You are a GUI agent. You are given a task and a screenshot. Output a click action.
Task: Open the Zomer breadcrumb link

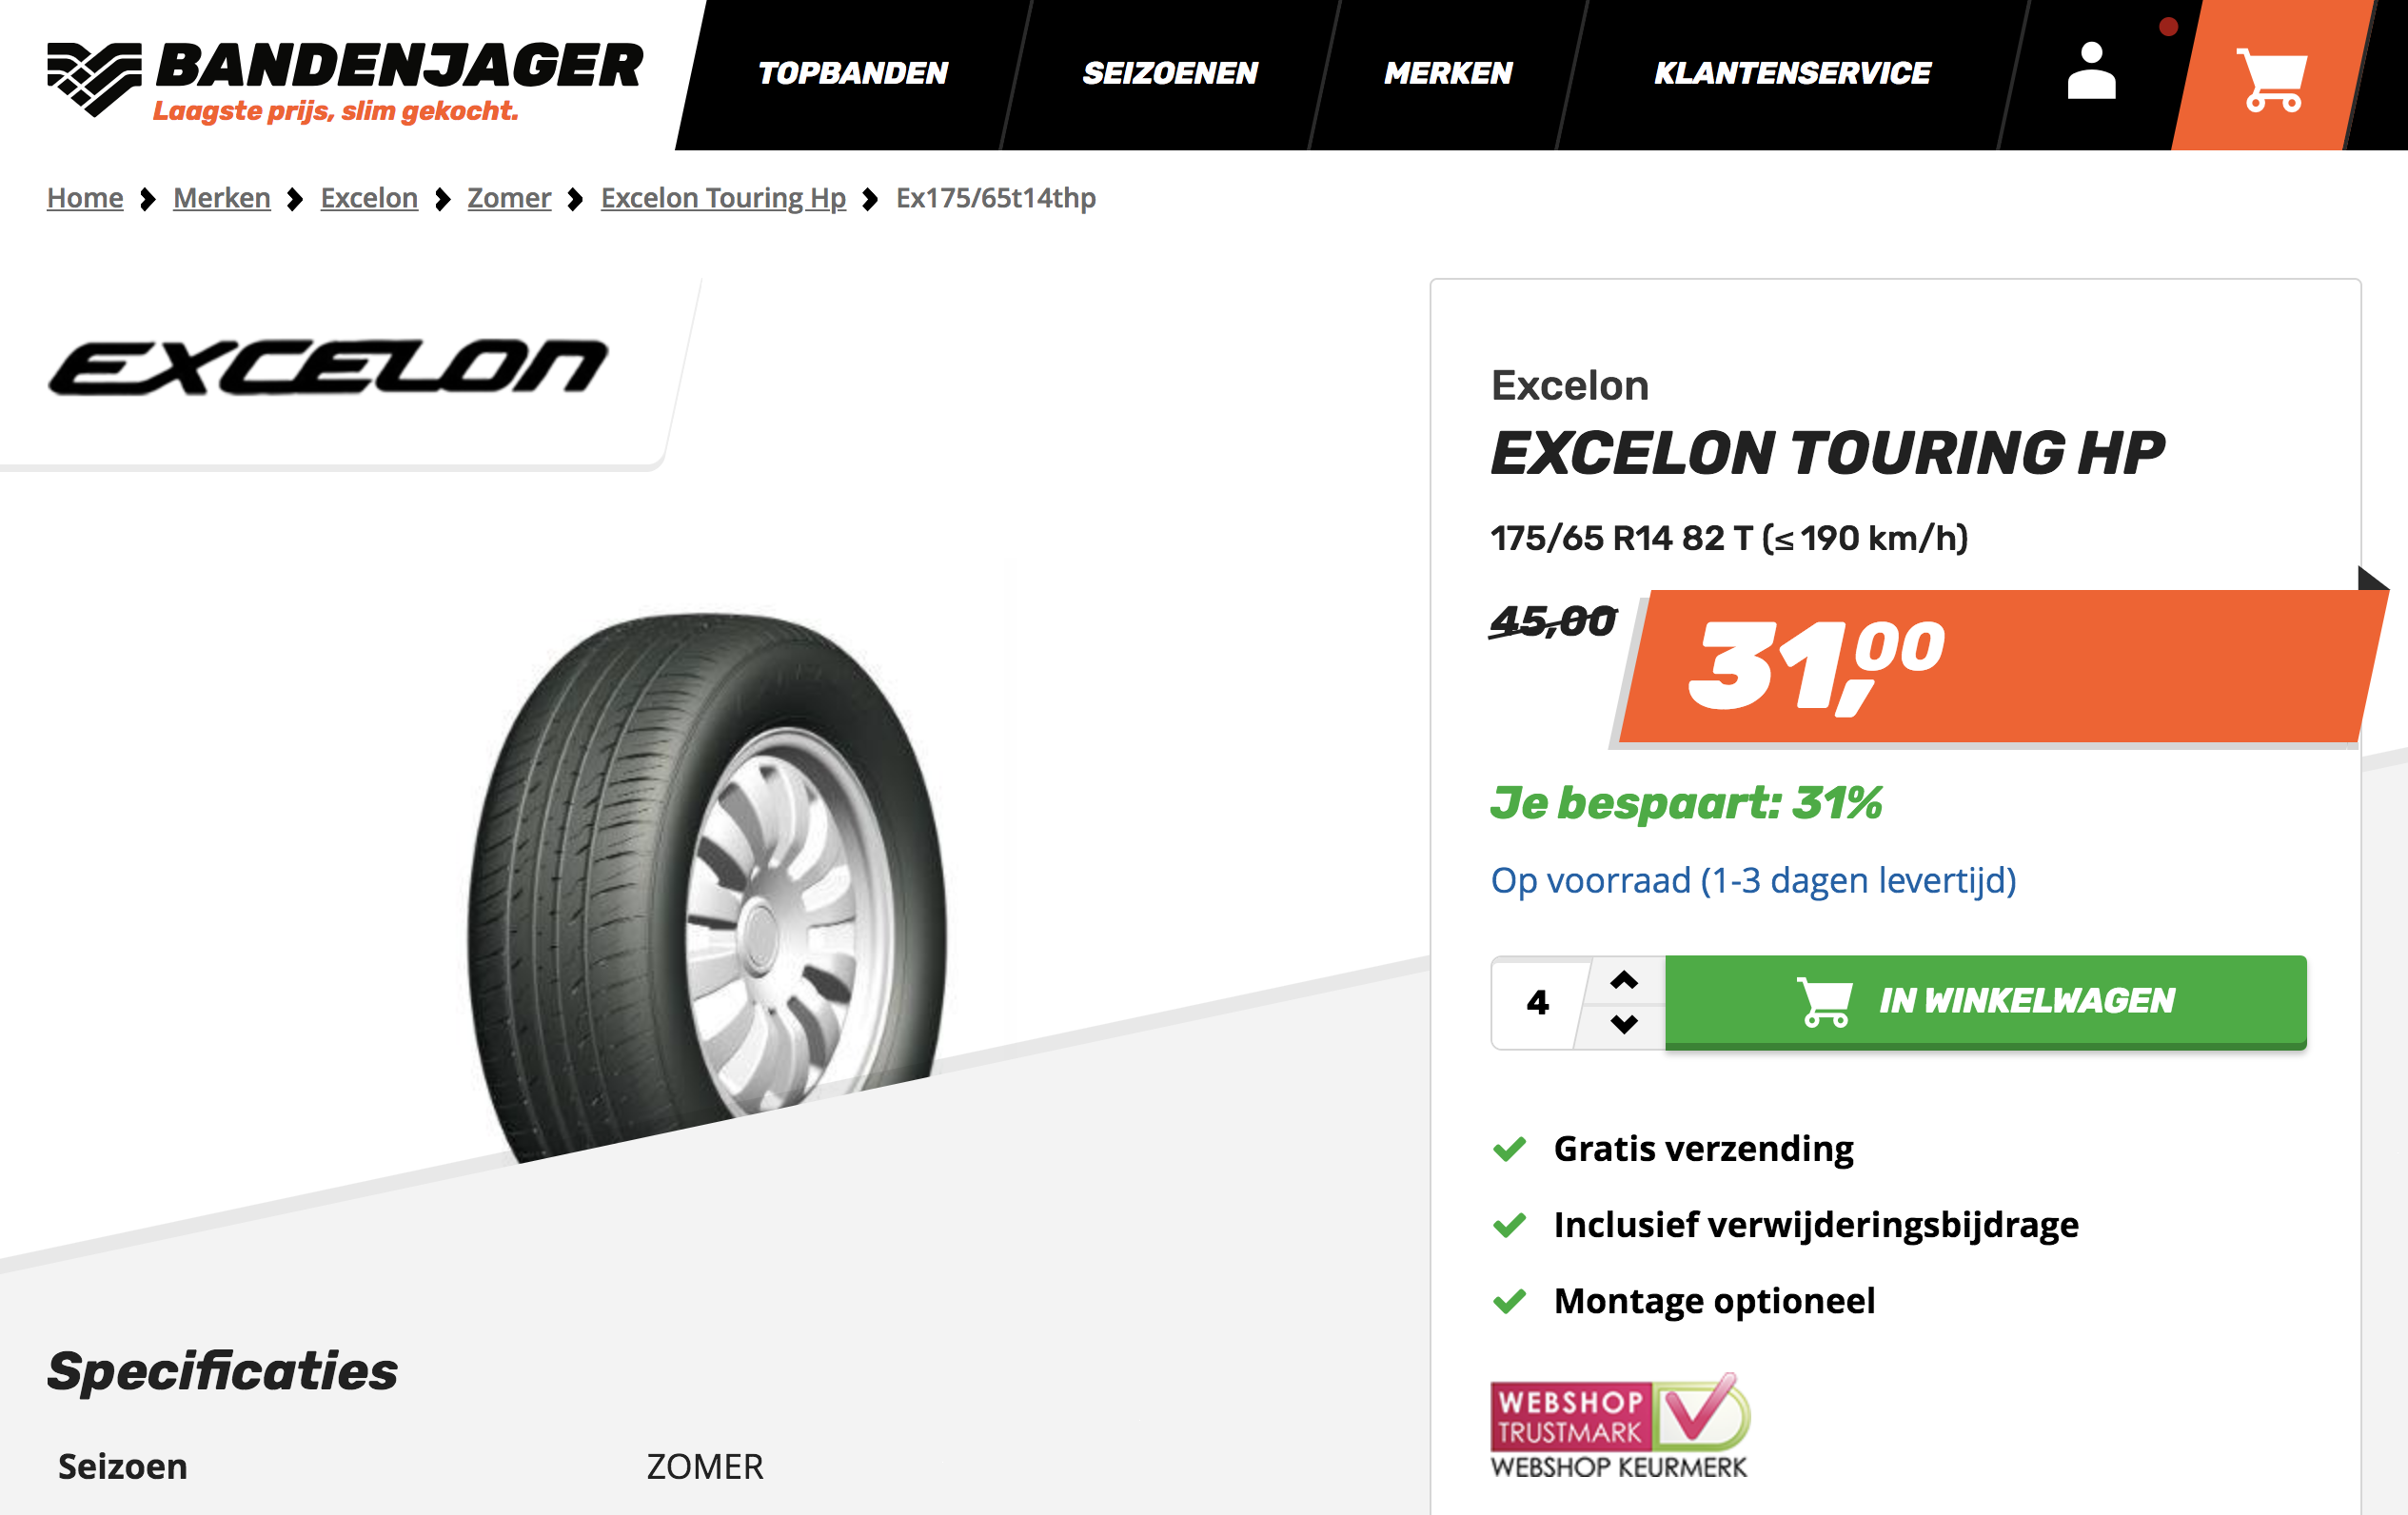tap(509, 198)
